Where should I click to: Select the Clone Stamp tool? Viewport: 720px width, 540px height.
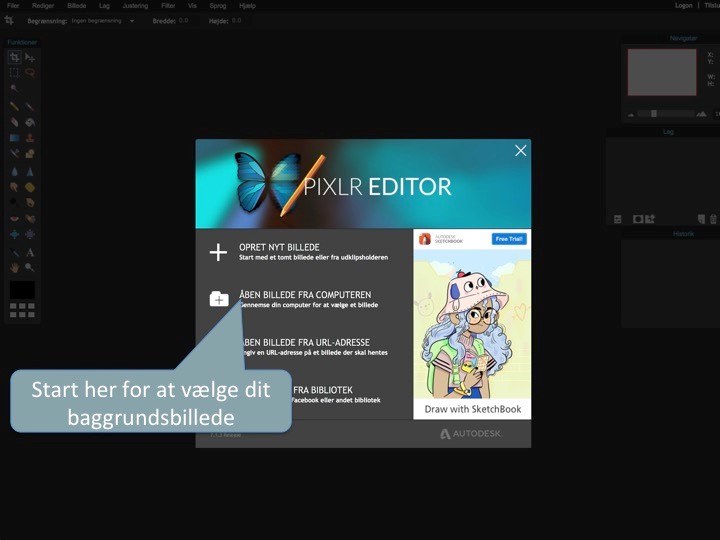[30, 138]
